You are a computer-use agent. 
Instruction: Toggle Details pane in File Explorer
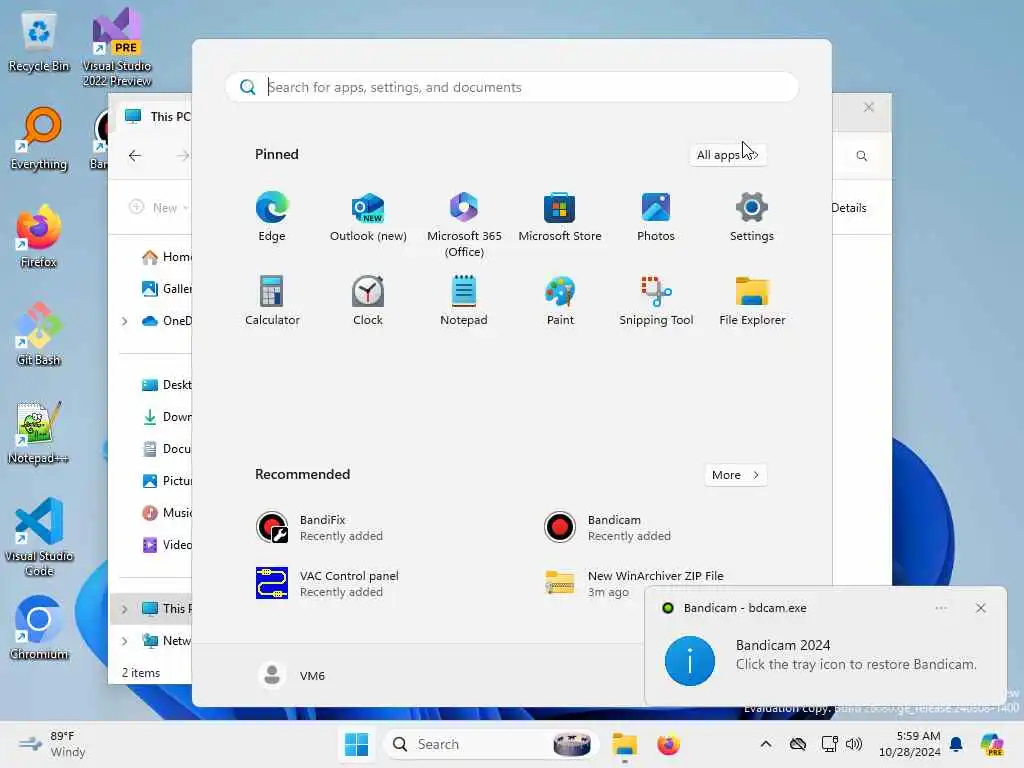coord(848,208)
